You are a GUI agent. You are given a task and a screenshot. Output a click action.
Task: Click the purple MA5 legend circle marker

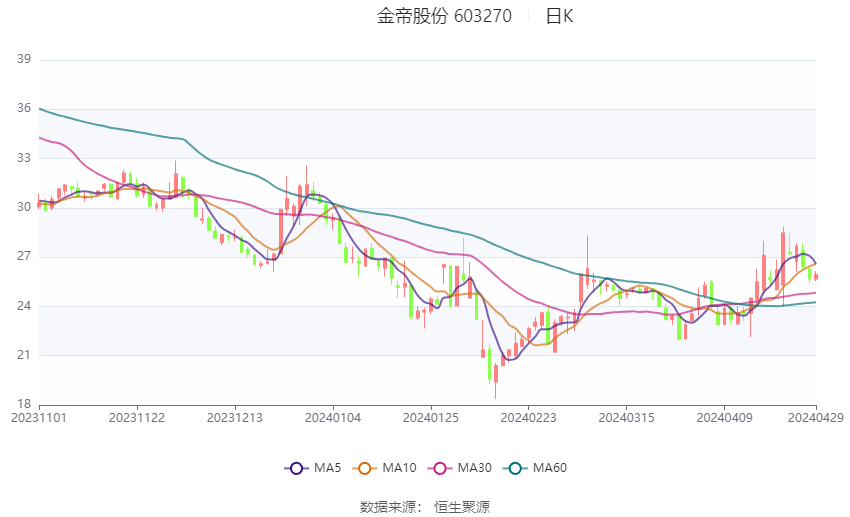(x=295, y=467)
